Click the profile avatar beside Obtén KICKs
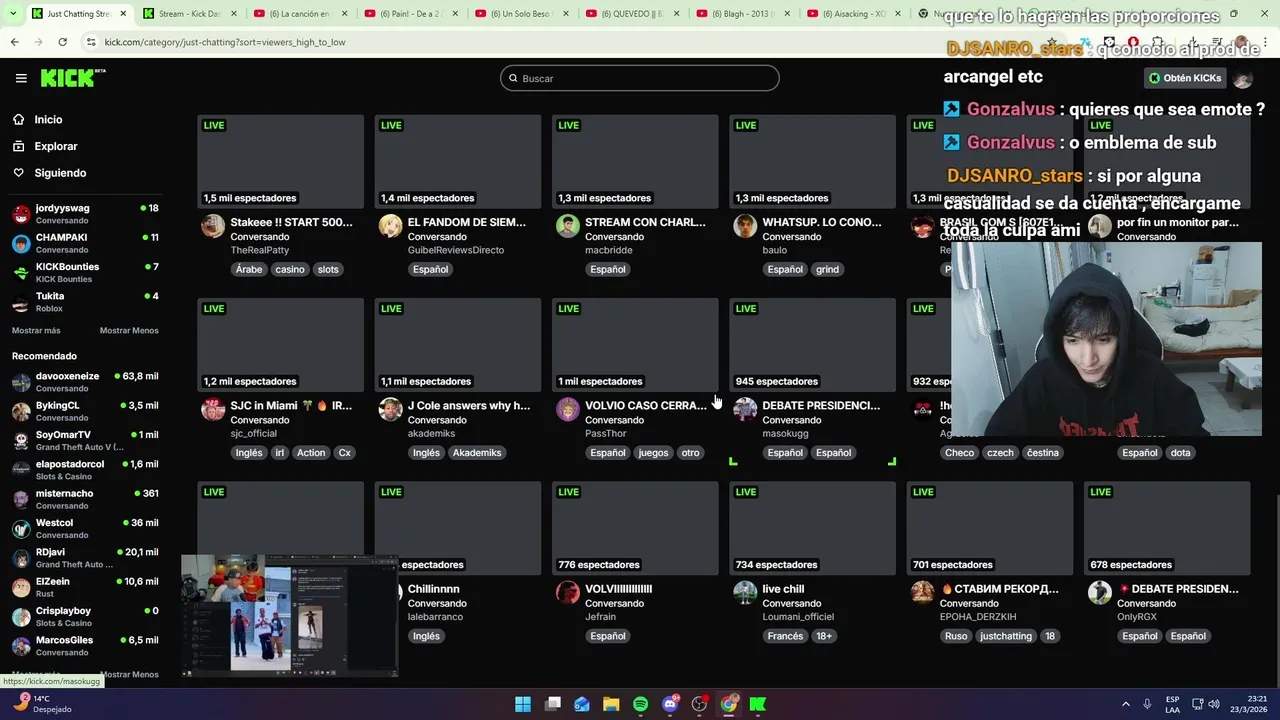This screenshot has width=1280, height=720. pos(1243,78)
